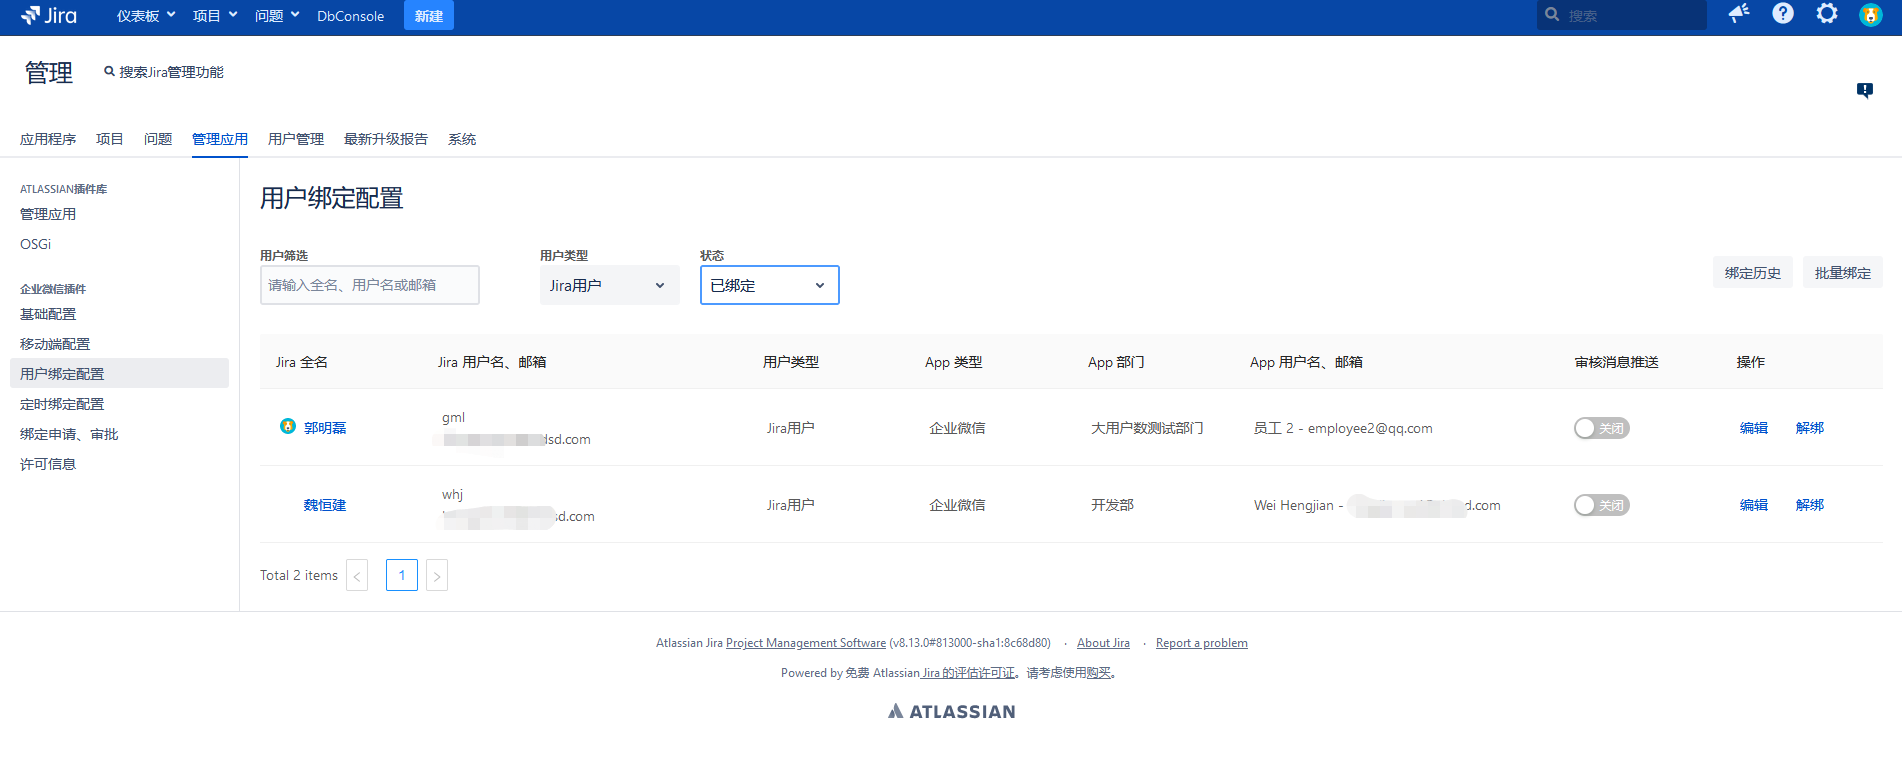Toggle audit message push for 郭明磊
This screenshot has height=761, width=1902.
coord(1601,428)
